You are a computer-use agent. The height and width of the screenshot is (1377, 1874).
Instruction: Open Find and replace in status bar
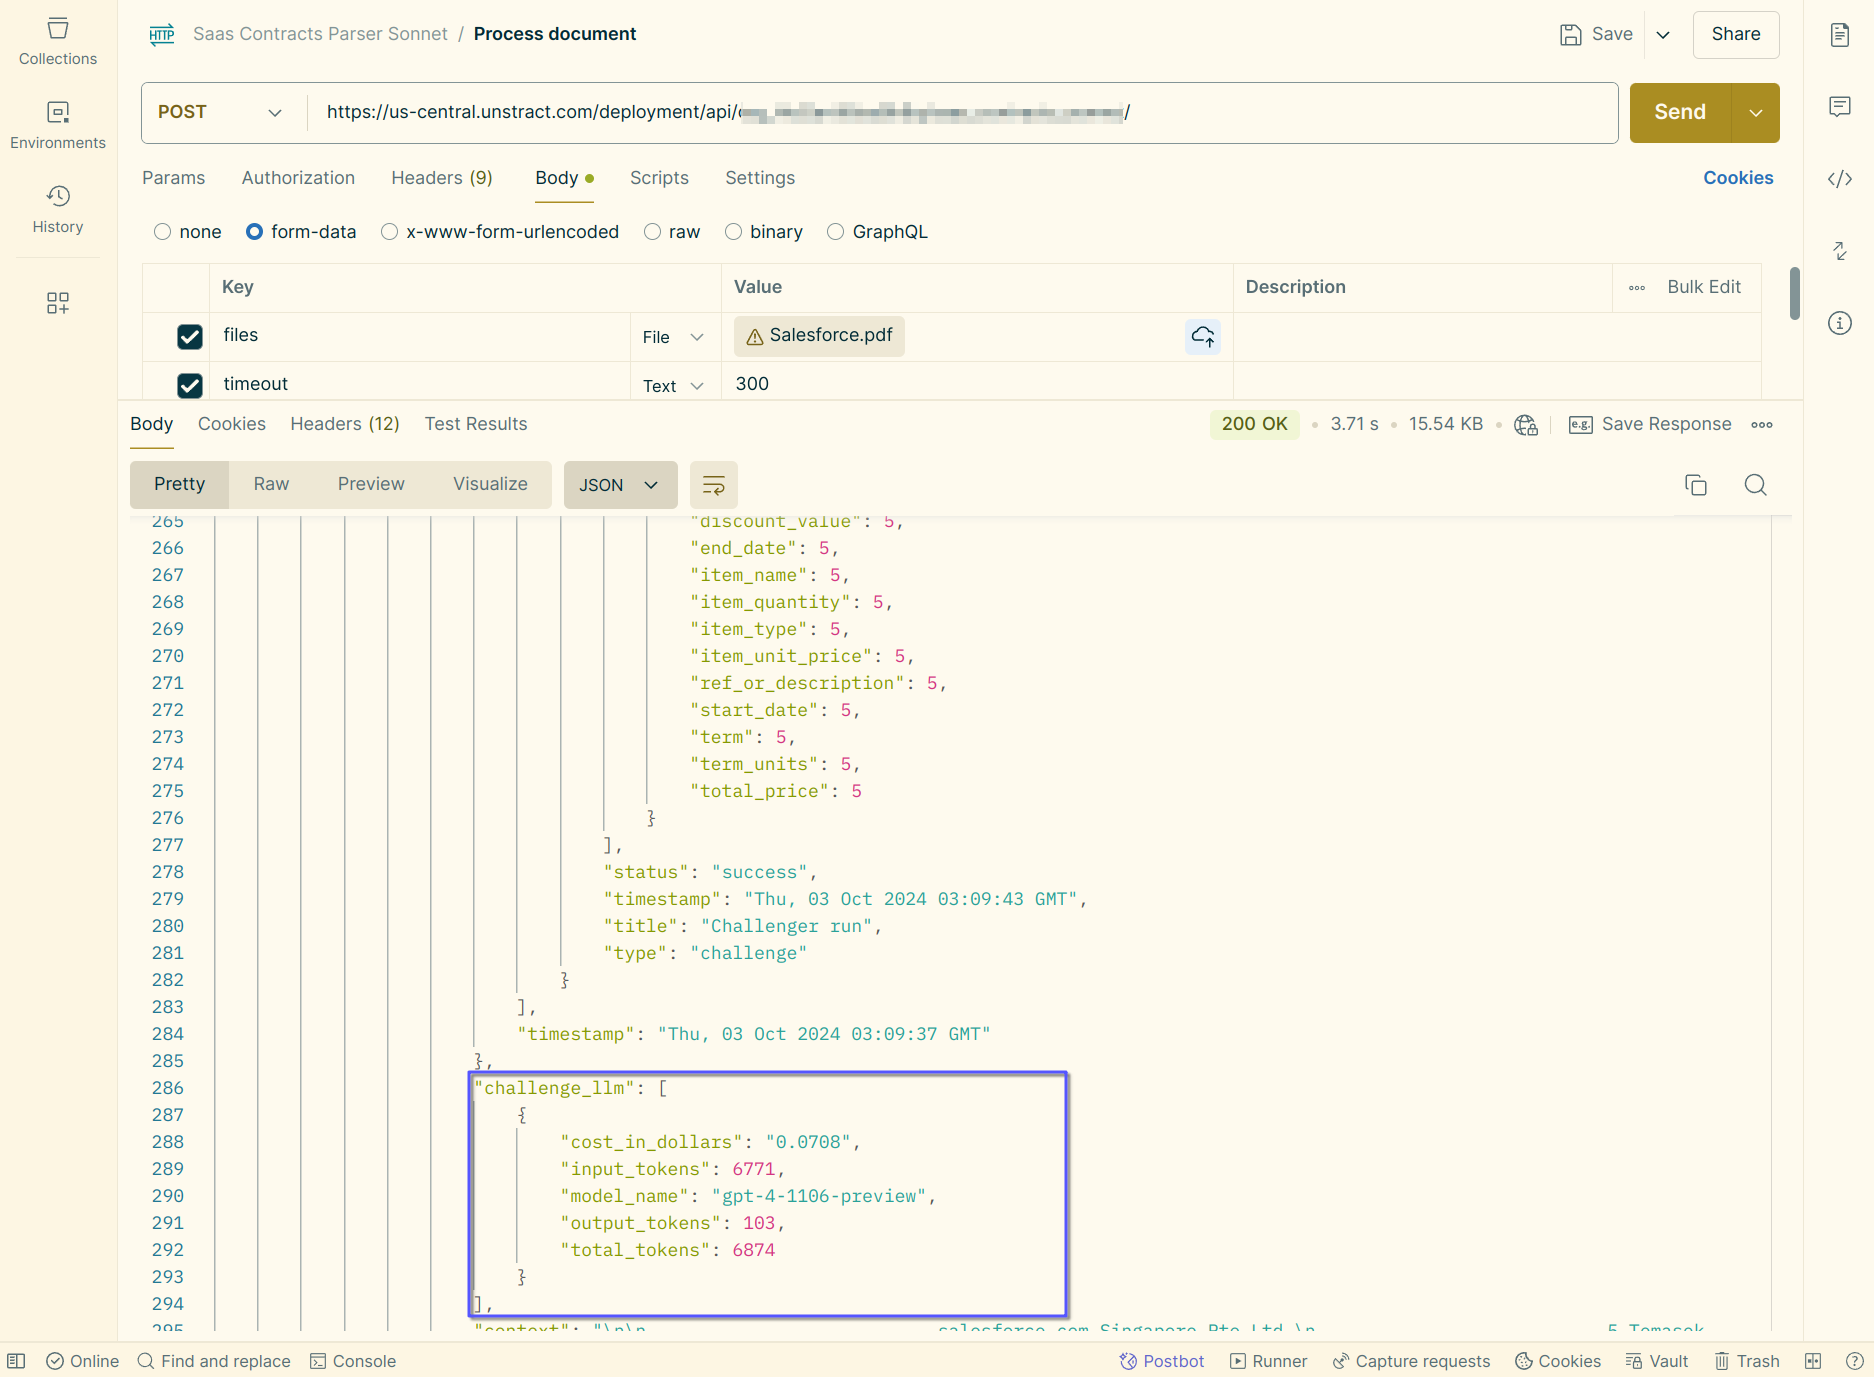pos(214,1361)
